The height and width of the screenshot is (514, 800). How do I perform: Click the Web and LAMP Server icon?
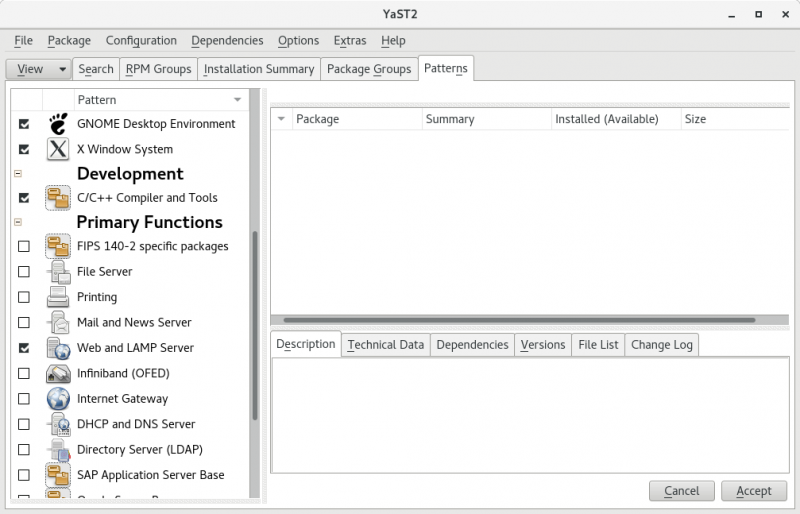coord(58,348)
